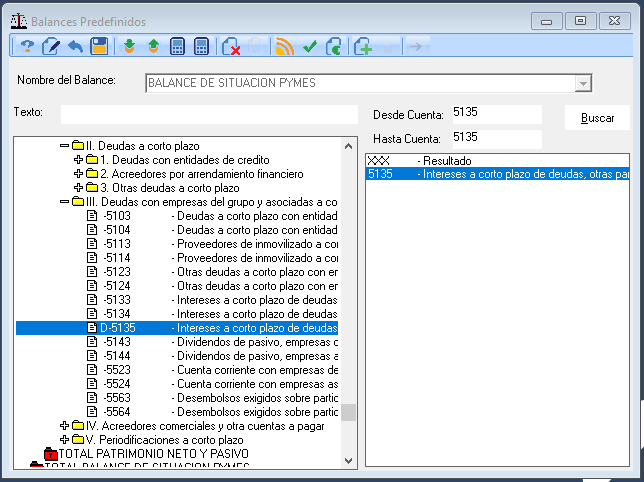Select the XXX - Resultado list entry
Image resolution: width=644 pixels, height=482 pixels.
(497, 161)
